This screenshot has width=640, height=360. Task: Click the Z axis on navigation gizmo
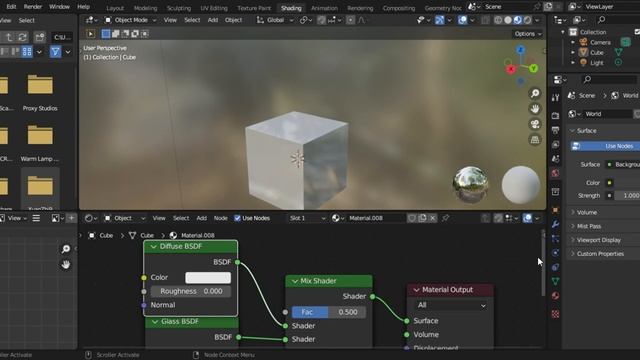520,50
